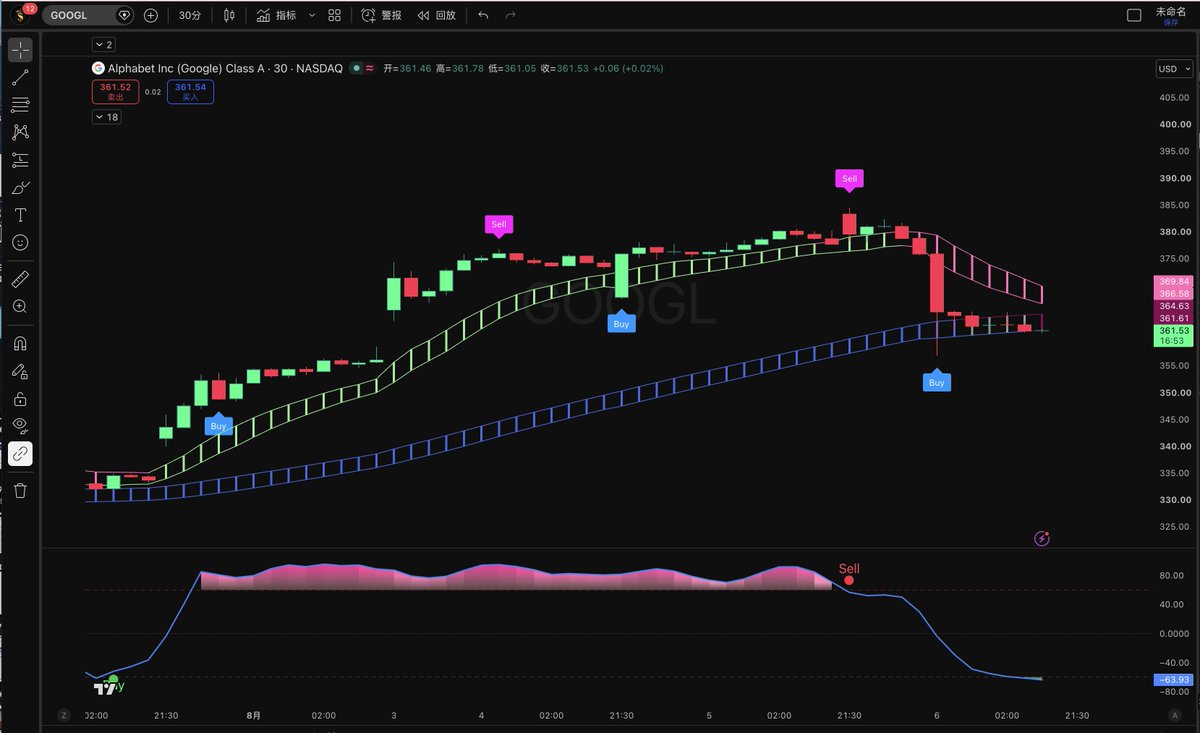Click the 16:53 countdown label
Viewport: 1200px width, 733px height.
click(x=1174, y=341)
